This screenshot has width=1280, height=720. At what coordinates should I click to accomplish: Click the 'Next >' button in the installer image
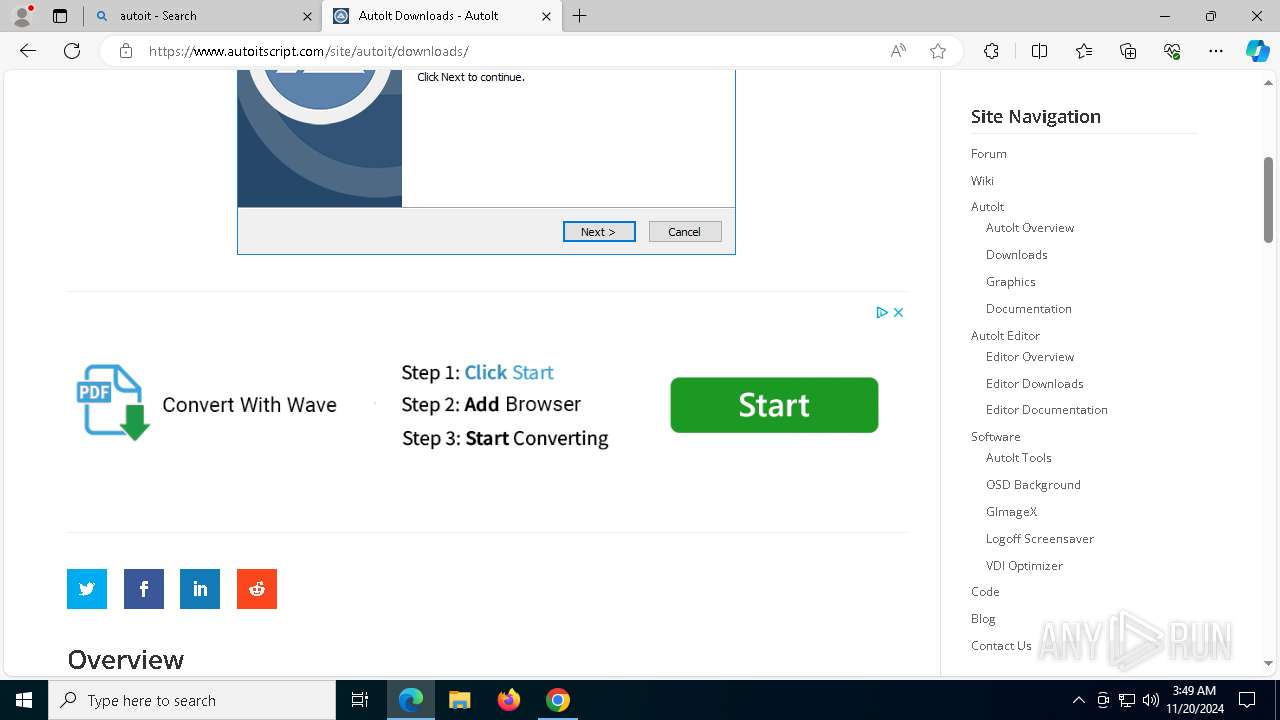click(x=599, y=231)
